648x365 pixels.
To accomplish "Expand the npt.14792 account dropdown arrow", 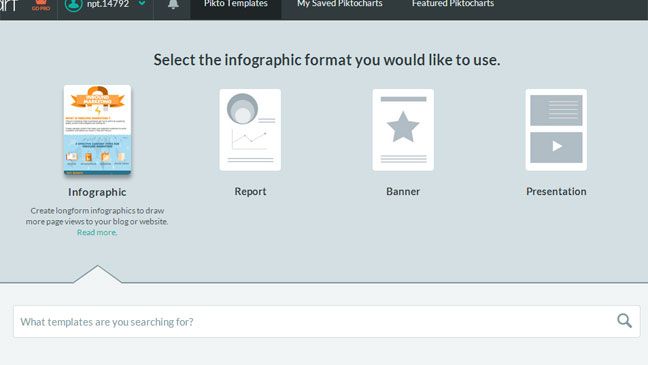I will click(142, 3).
